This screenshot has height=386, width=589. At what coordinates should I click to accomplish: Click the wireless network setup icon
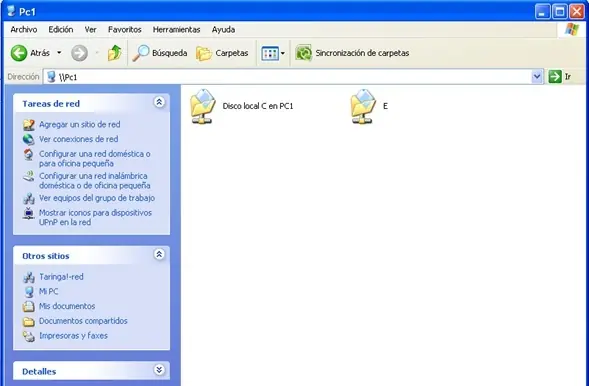pyautogui.click(x=29, y=176)
